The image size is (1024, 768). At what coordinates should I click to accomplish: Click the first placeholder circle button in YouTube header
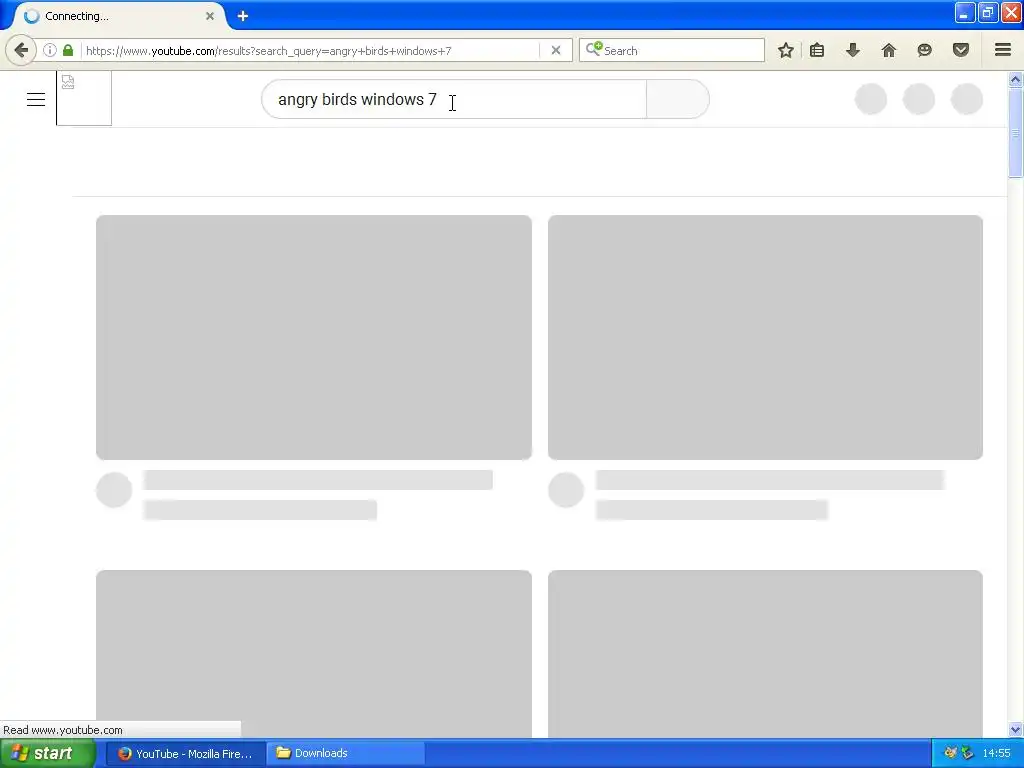(x=871, y=99)
